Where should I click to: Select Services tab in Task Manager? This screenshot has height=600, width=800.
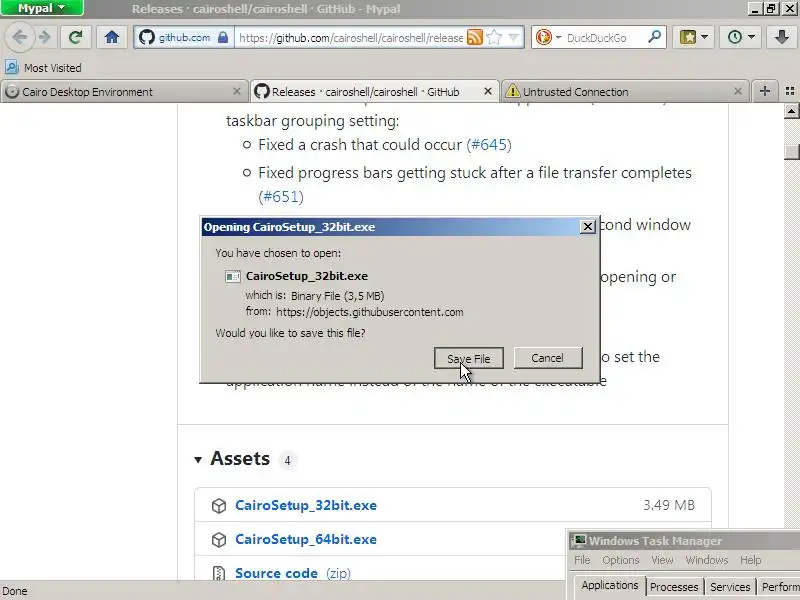[730, 587]
